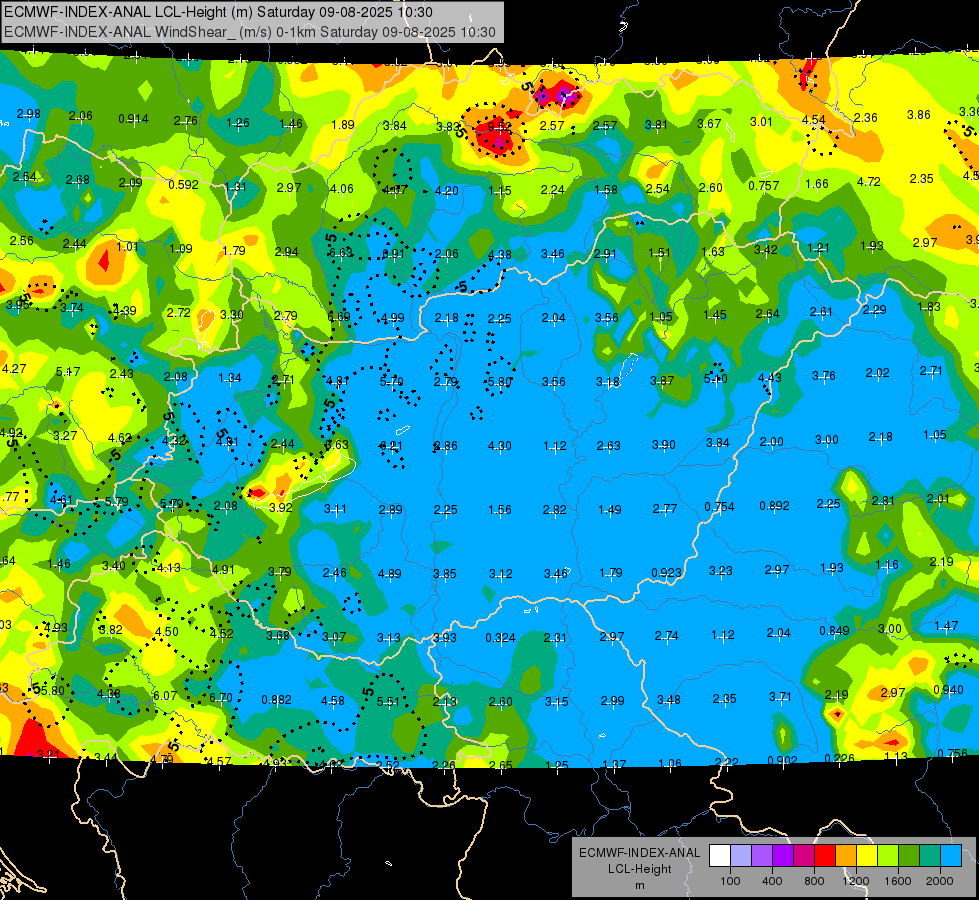
Task: Click the 4.58 wind shear value
Action: tap(332, 701)
